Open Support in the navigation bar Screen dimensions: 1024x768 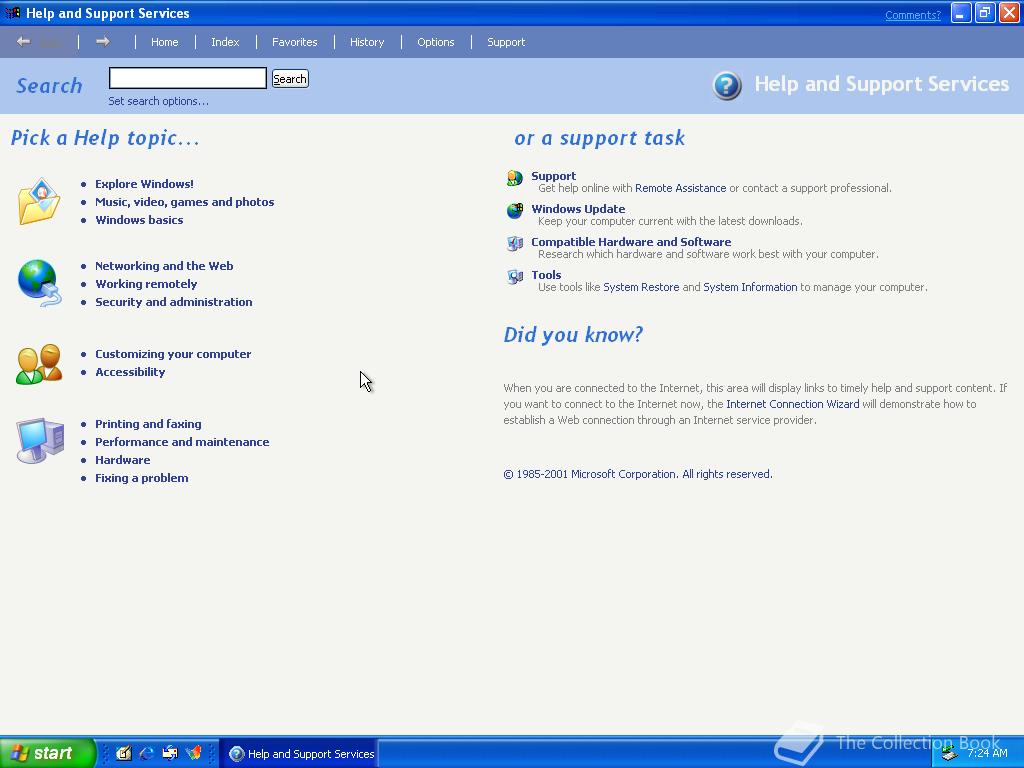click(x=506, y=42)
